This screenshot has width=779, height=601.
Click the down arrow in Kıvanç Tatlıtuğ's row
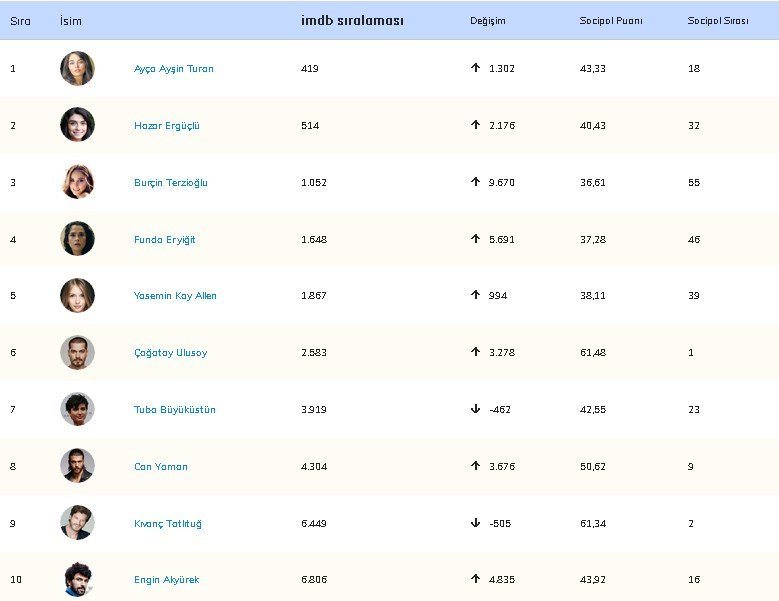pos(475,523)
